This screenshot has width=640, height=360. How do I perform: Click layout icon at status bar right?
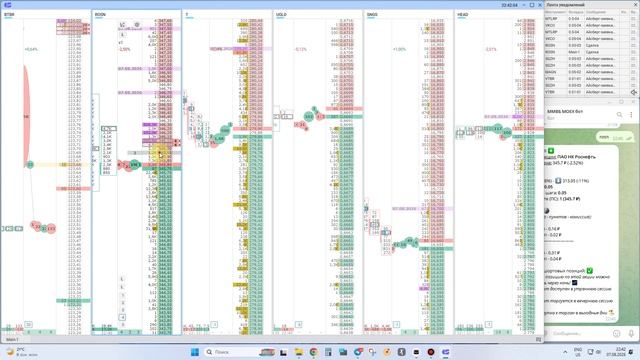click(538, 340)
